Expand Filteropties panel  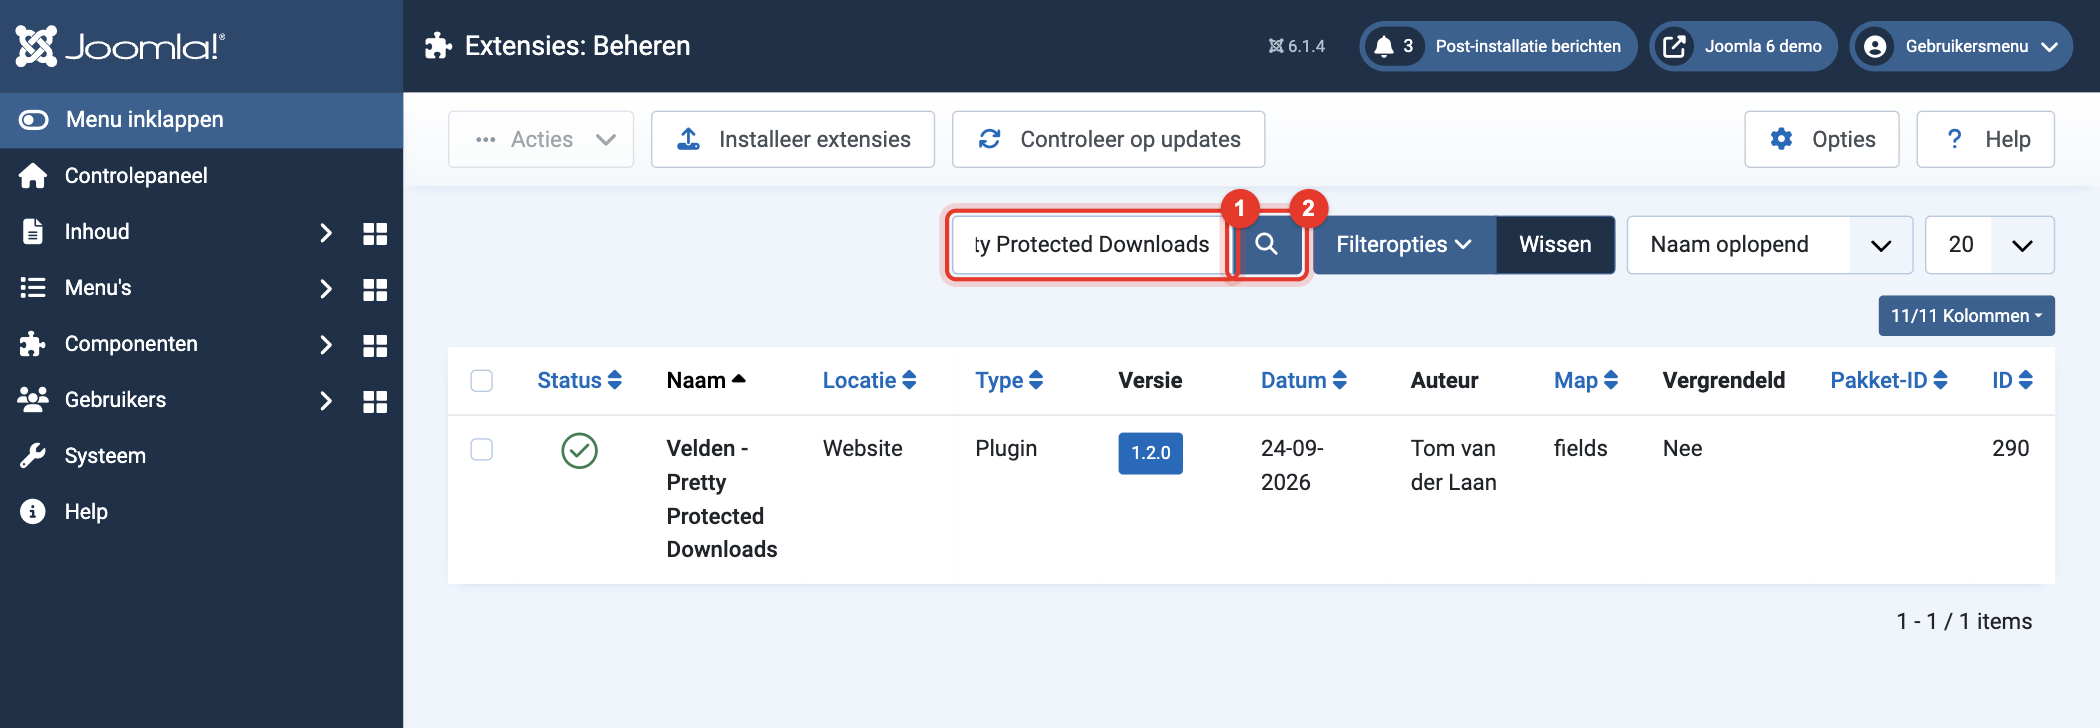[x=1404, y=245]
